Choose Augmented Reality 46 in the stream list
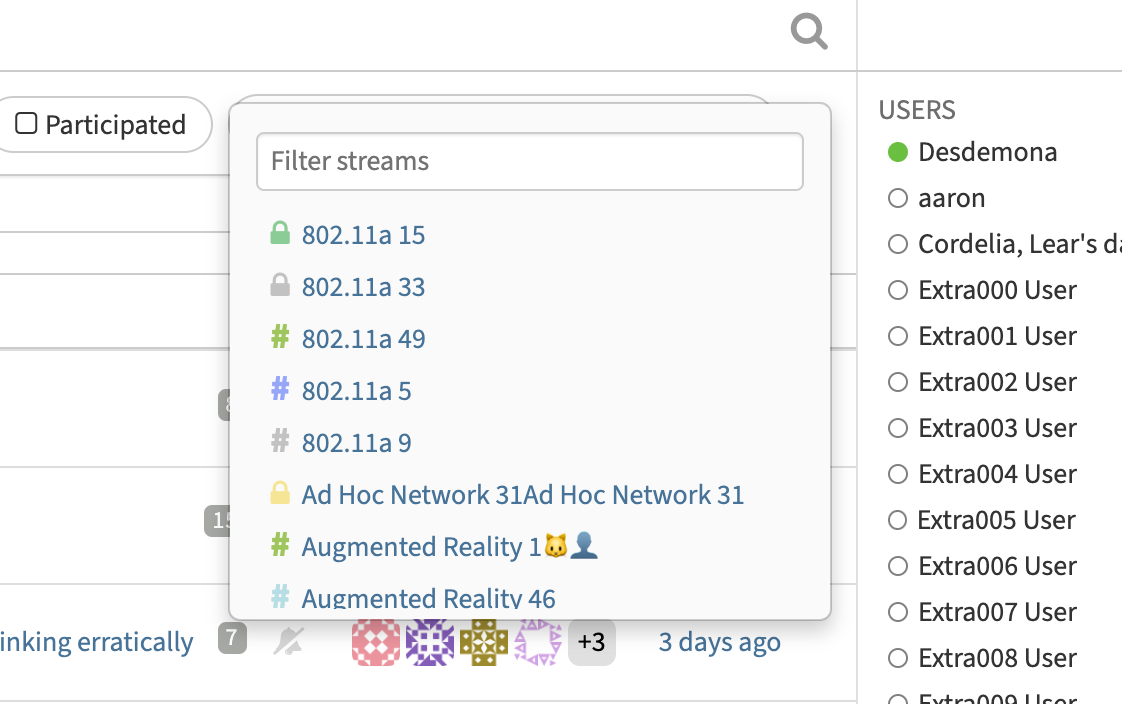The height and width of the screenshot is (704, 1122). tap(428, 597)
